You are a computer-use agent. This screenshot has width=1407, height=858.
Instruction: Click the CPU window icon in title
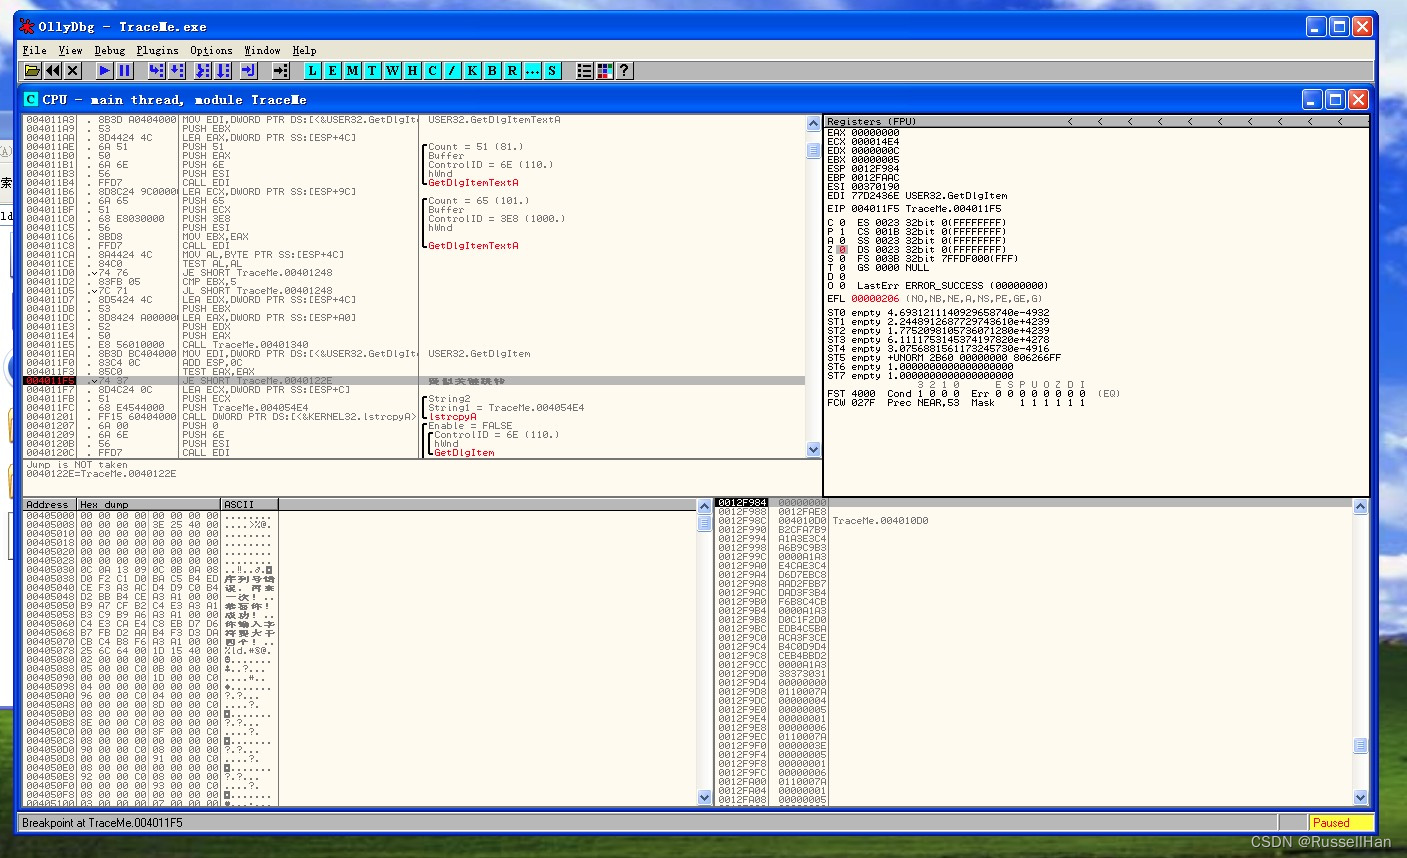[30, 99]
